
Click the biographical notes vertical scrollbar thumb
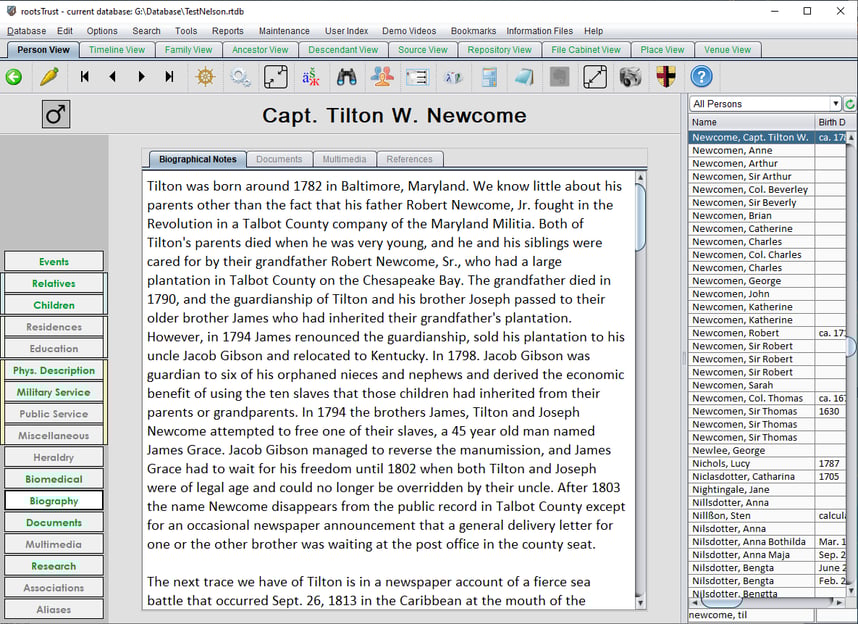[x=640, y=218]
